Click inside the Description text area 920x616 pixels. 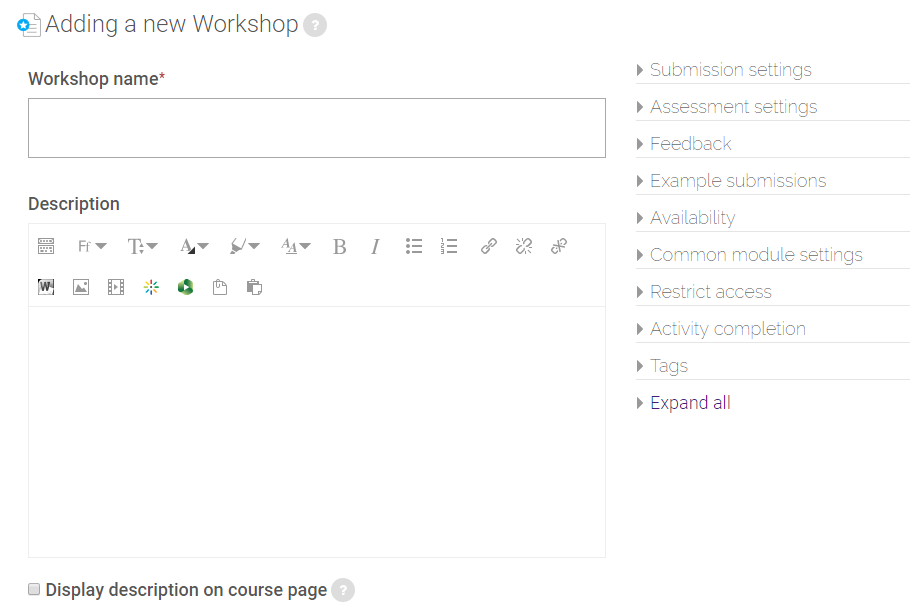click(317, 432)
